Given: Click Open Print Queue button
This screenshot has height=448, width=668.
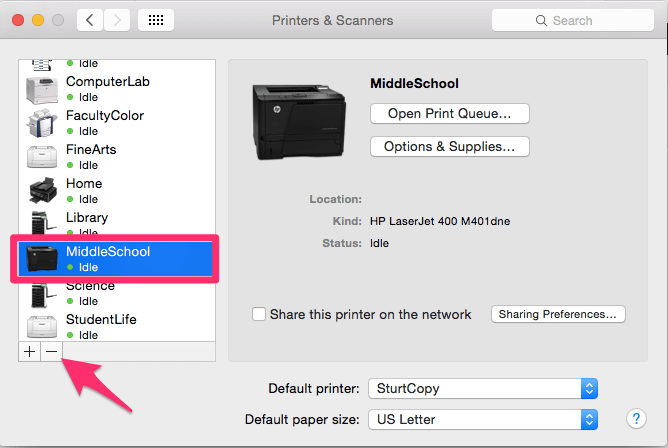Looking at the screenshot, I should pyautogui.click(x=449, y=114).
